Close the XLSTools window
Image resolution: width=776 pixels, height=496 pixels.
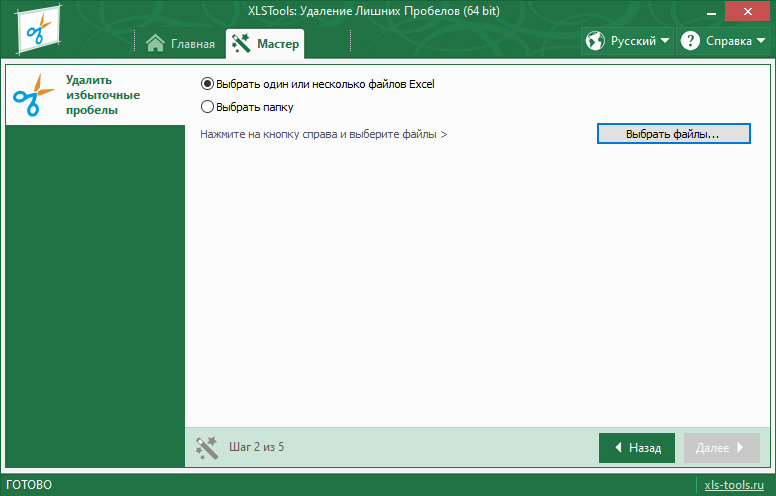747,11
